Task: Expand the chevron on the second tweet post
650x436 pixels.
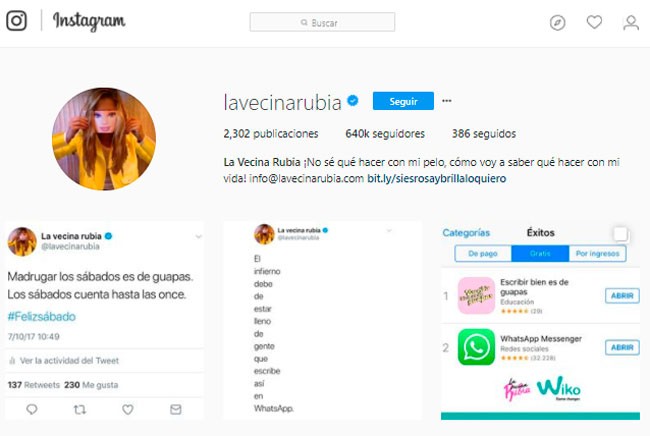Action: 389,230
